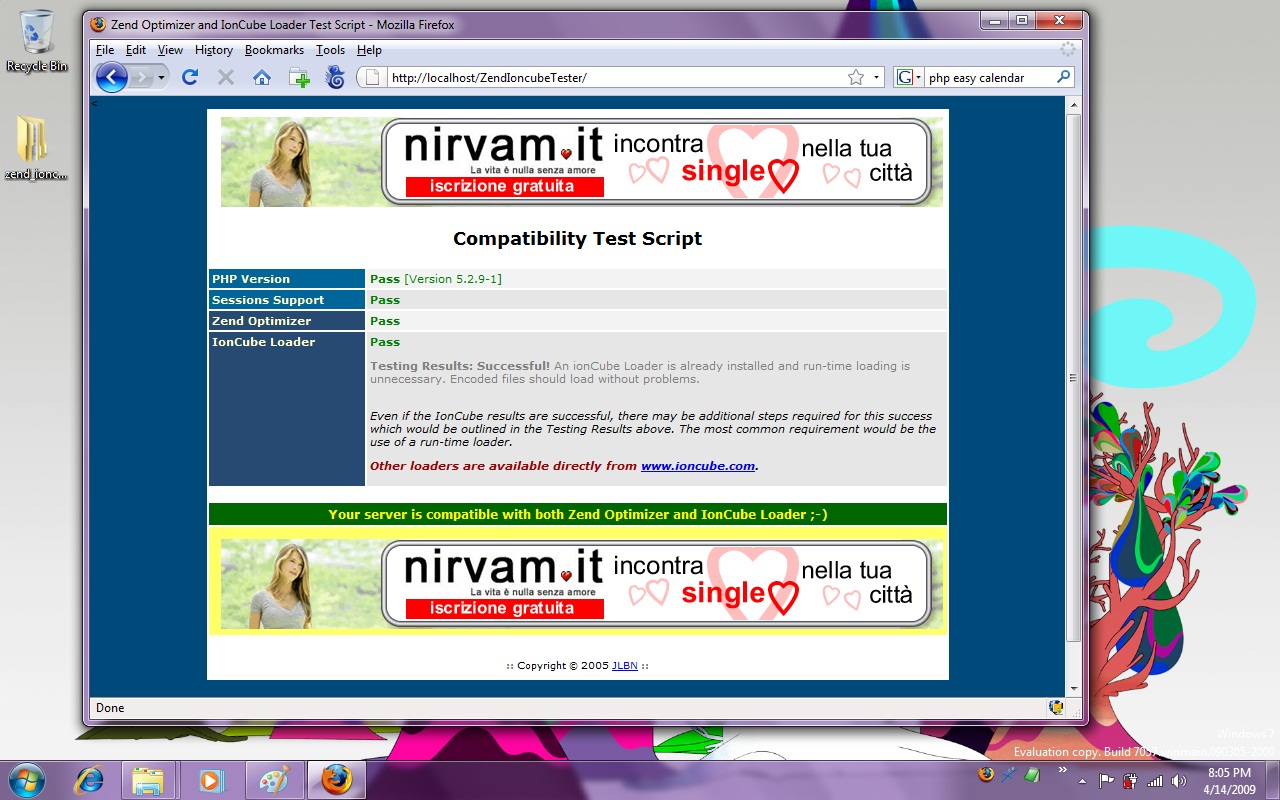Open the Recycle Bin on desktop
This screenshot has height=800, width=1280.
[x=37, y=40]
